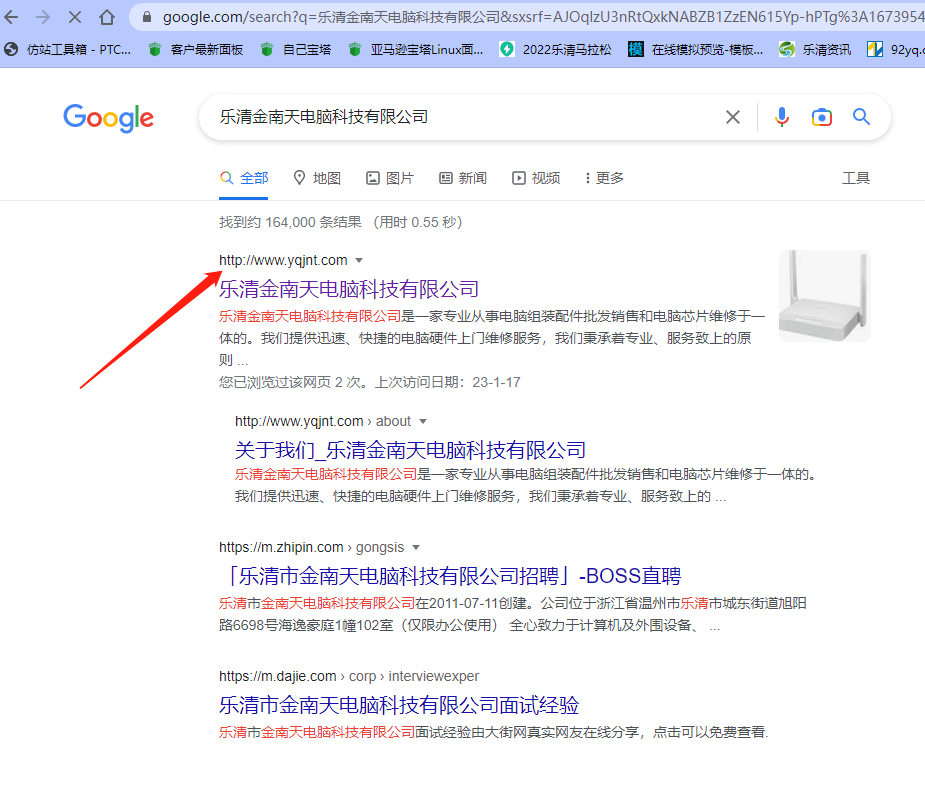Search by image using the camera icon
This screenshot has height=785, width=925.
pyautogui.click(x=822, y=117)
